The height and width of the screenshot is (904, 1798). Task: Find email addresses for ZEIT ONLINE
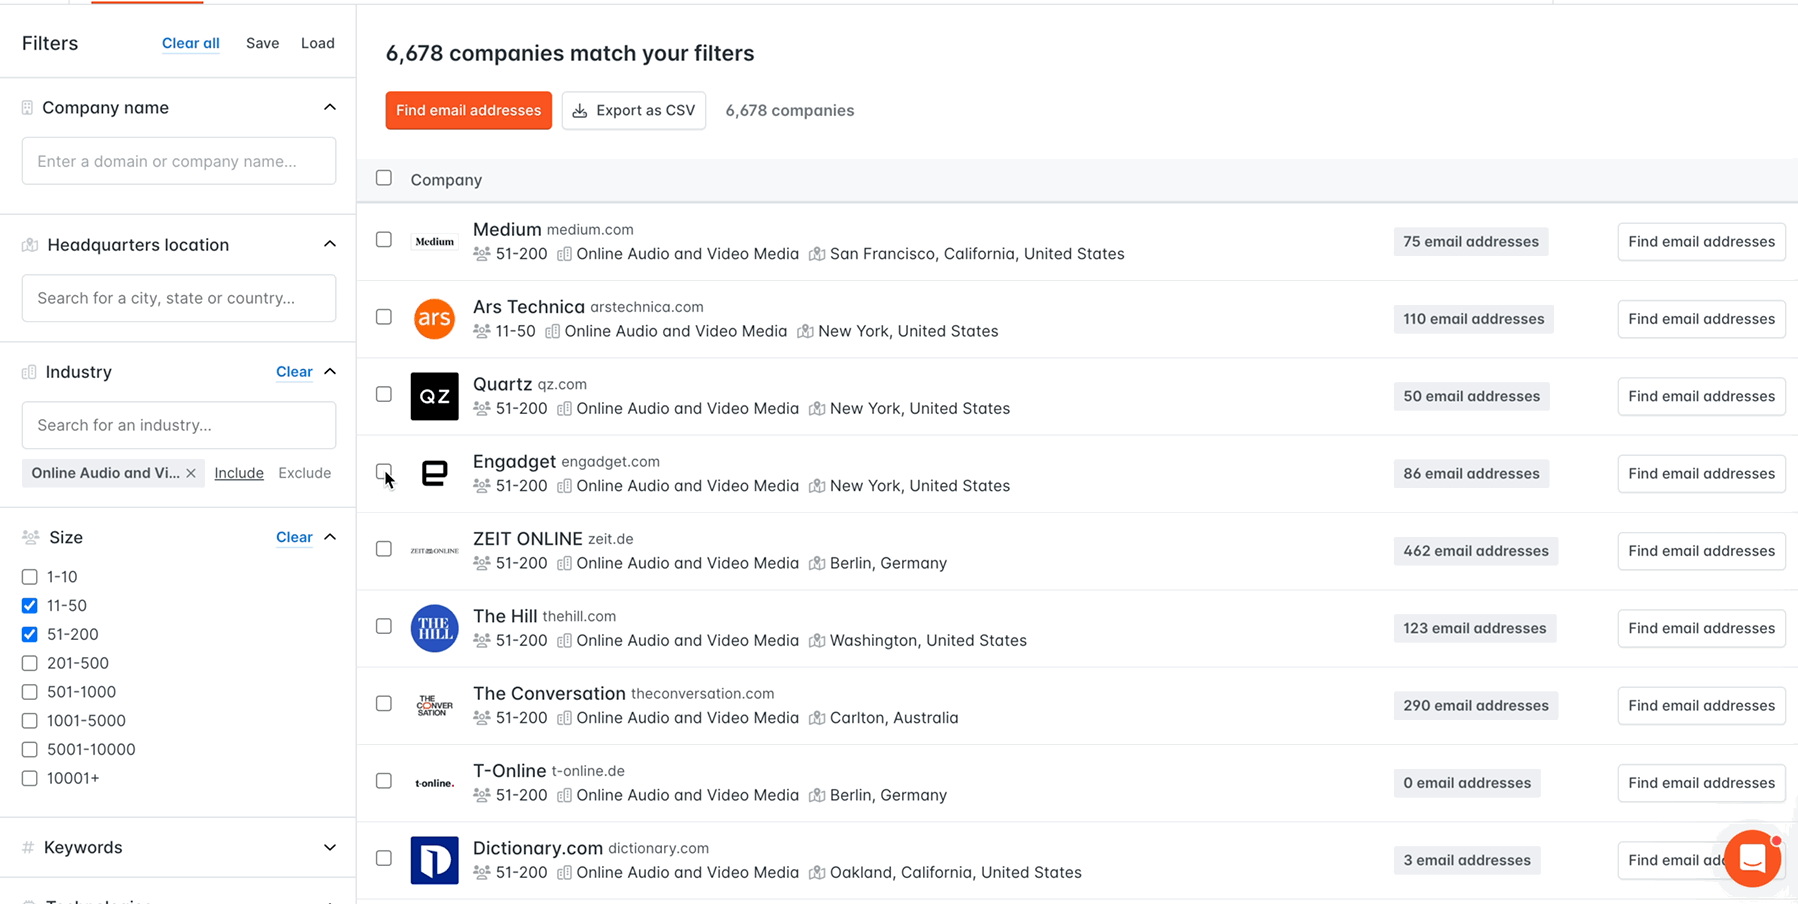click(1701, 551)
